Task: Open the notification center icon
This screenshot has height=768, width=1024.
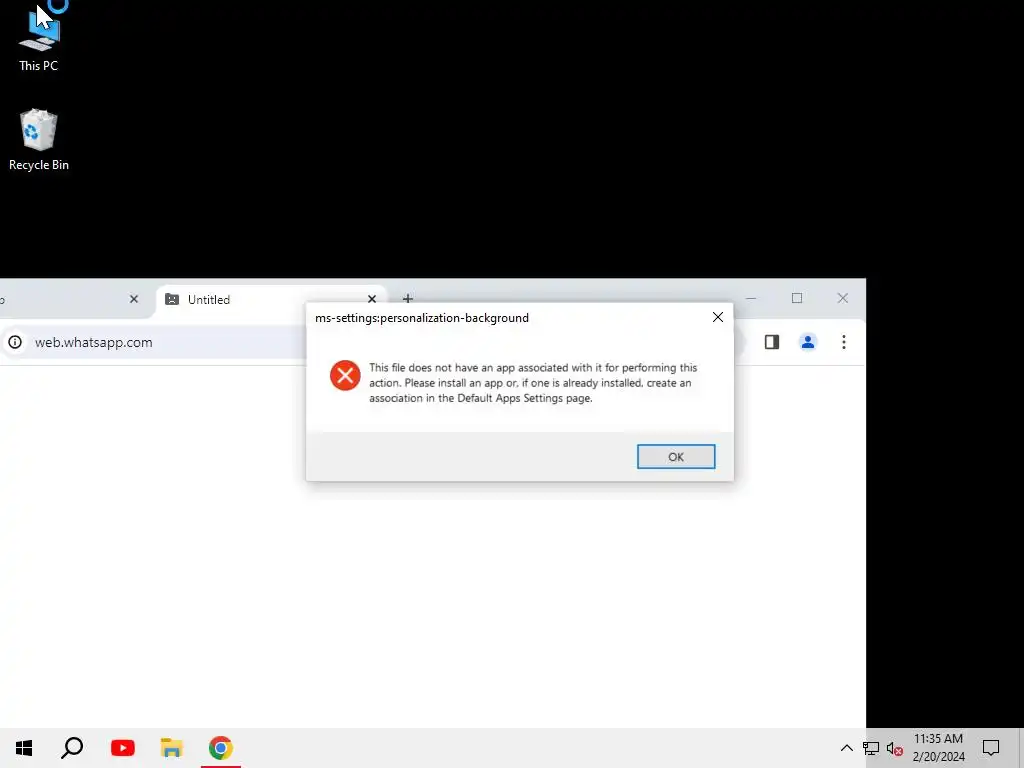Action: click(x=991, y=748)
